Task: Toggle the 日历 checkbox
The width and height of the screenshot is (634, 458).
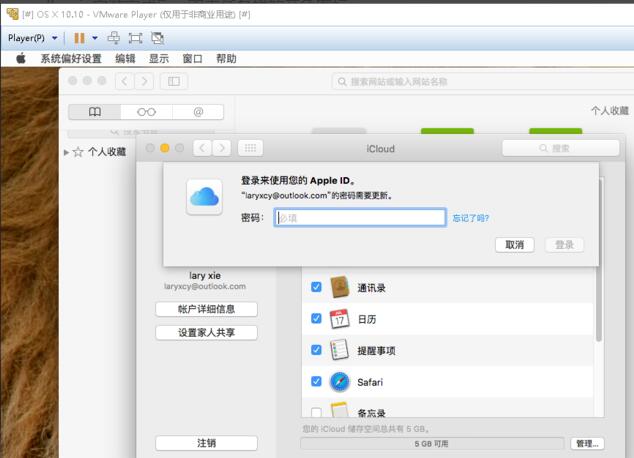Action: (316, 319)
